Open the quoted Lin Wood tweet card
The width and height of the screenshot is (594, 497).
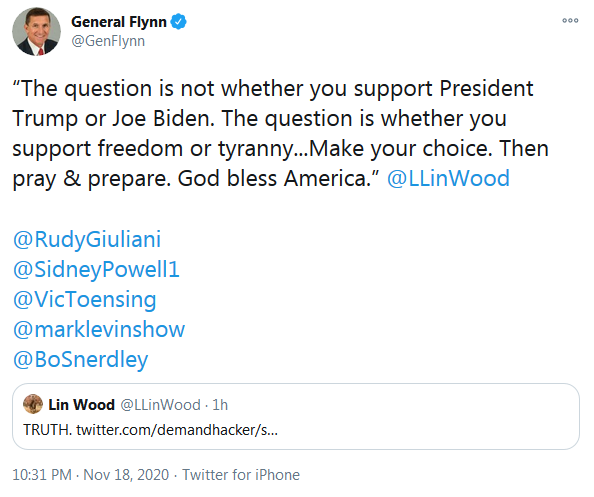pos(296,417)
